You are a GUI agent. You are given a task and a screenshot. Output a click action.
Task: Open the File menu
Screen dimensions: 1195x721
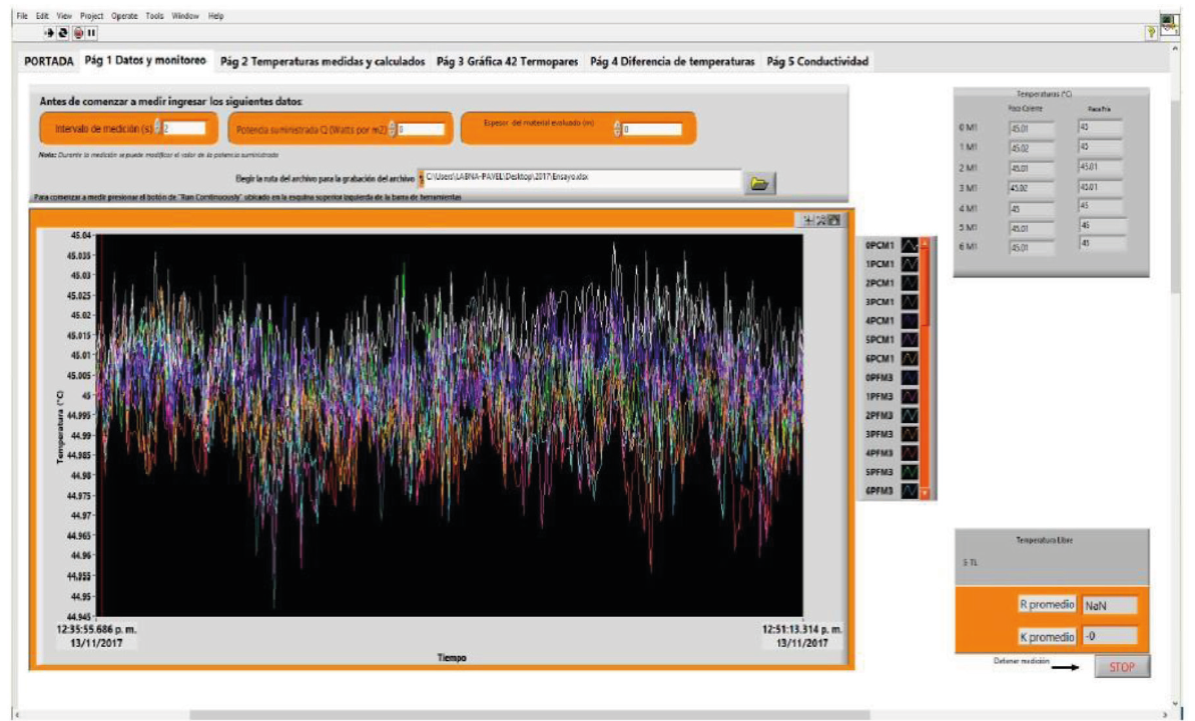[x=22, y=15]
